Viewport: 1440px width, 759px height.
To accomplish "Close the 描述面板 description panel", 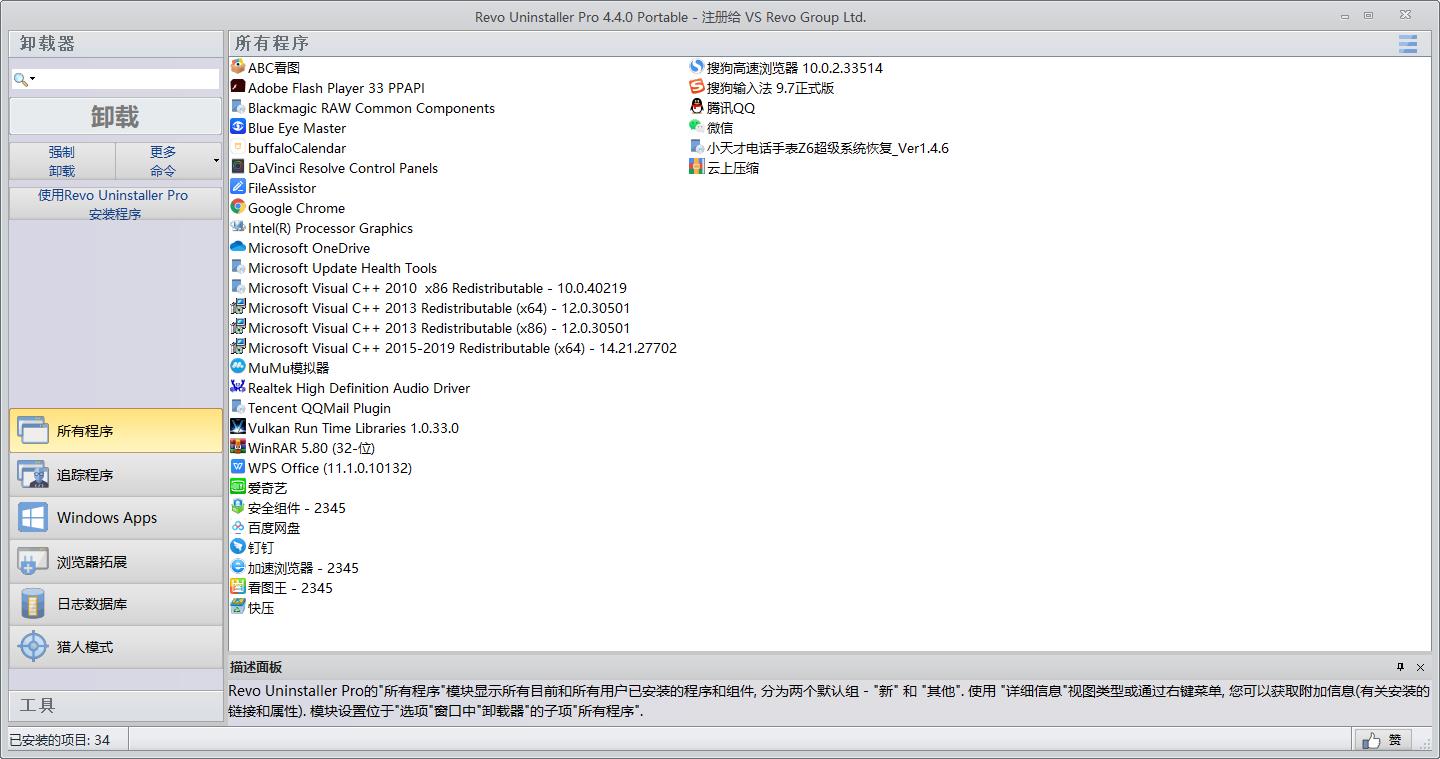I will 1420,667.
